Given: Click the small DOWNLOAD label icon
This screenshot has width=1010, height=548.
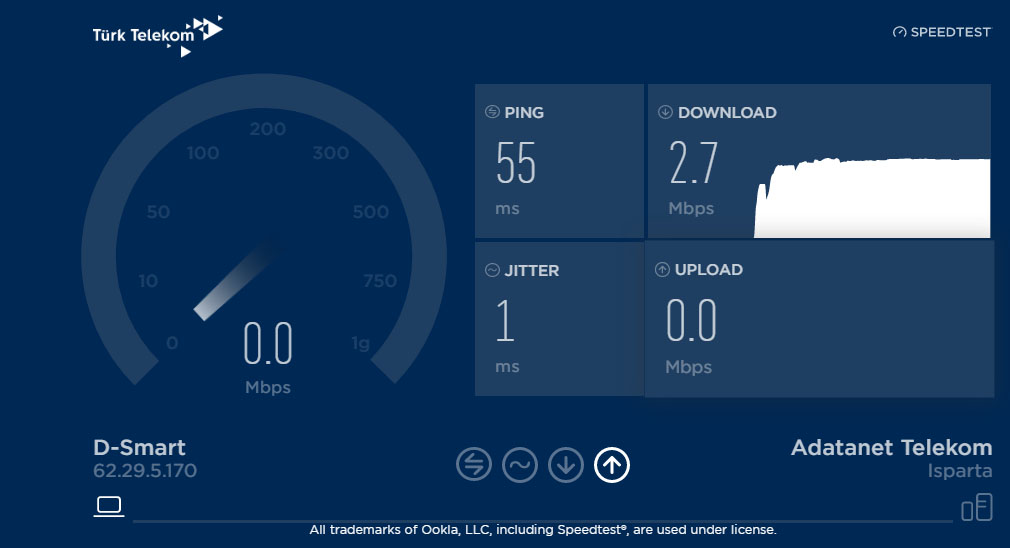Looking at the screenshot, I should [665, 112].
